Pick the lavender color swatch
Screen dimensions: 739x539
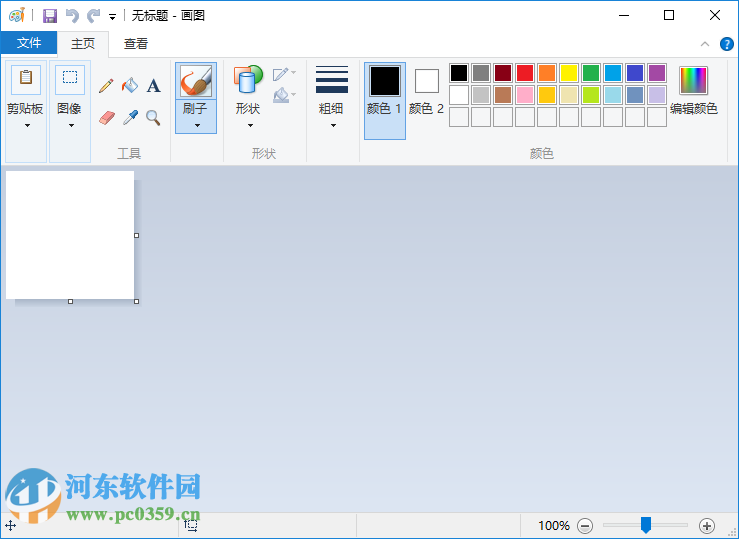point(657,95)
